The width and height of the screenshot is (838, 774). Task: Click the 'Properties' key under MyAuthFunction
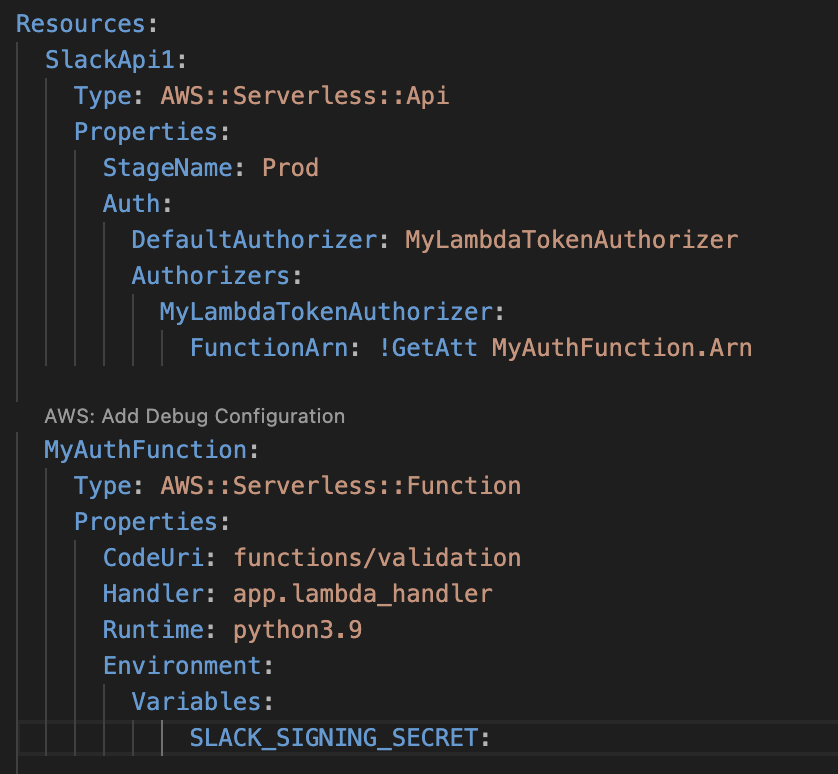click(x=146, y=522)
